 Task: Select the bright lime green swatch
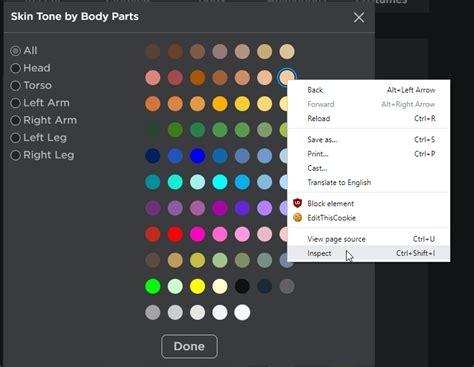[x=153, y=286]
